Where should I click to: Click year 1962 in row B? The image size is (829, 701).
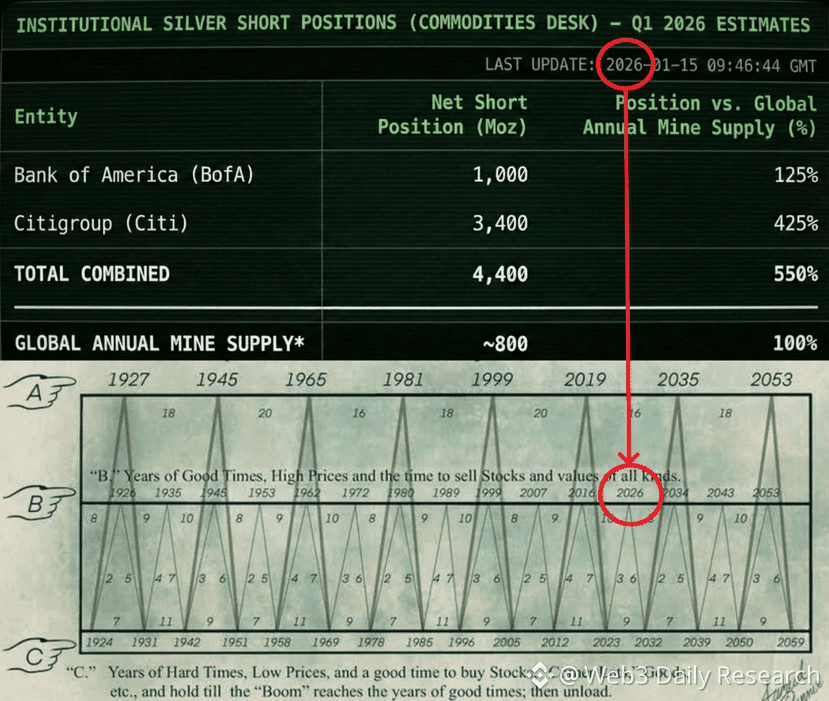[307, 493]
